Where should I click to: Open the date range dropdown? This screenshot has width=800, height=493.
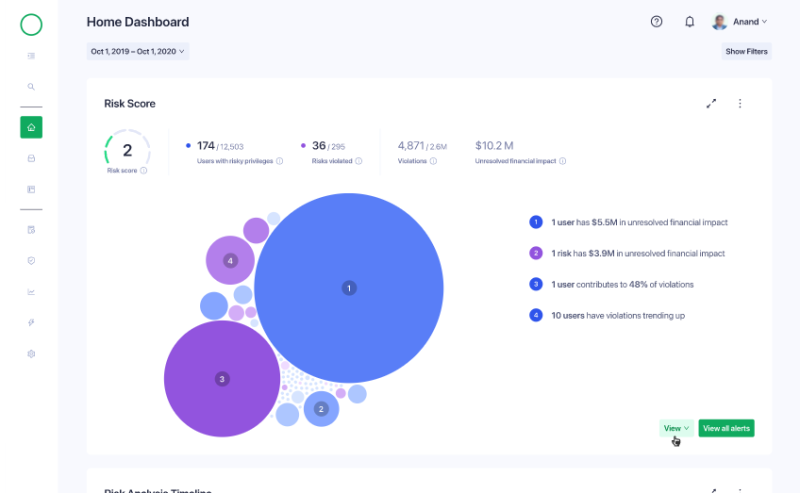point(138,51)
